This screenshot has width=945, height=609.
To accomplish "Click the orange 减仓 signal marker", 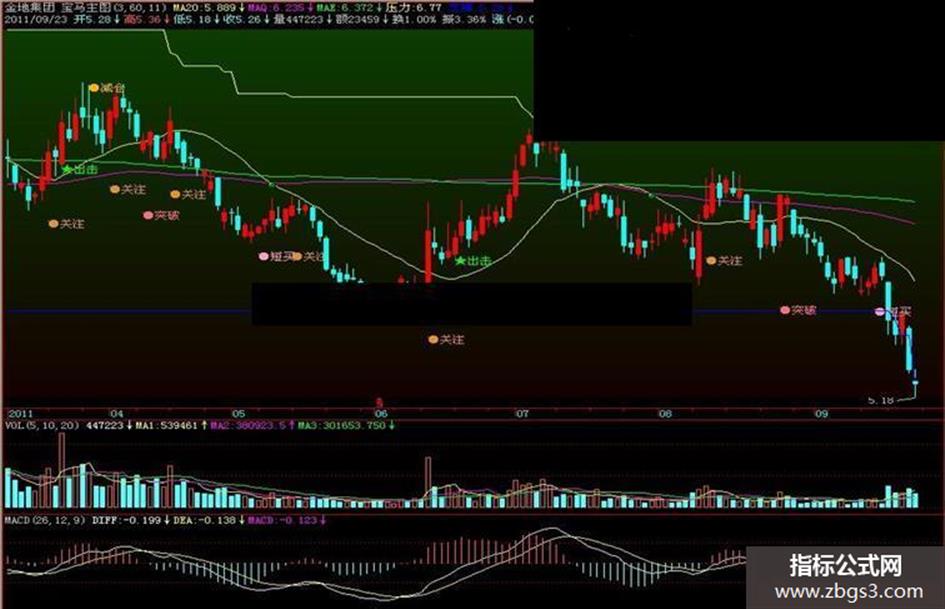I will click(x=107, y=88).
